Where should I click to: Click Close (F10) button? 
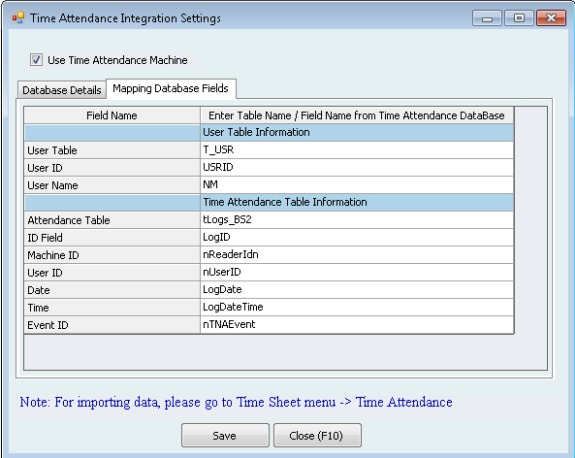(317, 435)
